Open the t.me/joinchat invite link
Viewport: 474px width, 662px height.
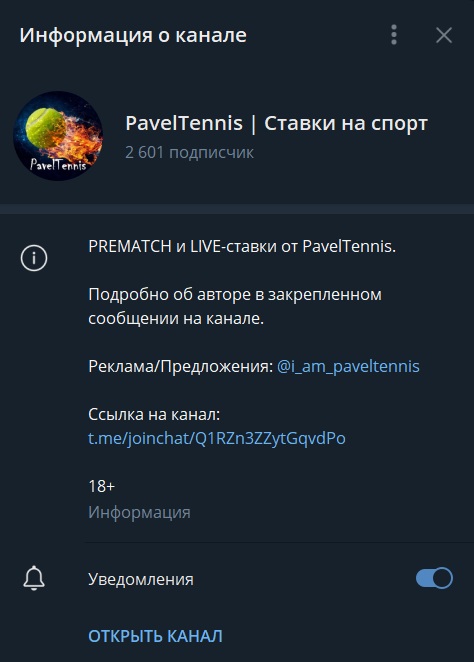(217, 438)
